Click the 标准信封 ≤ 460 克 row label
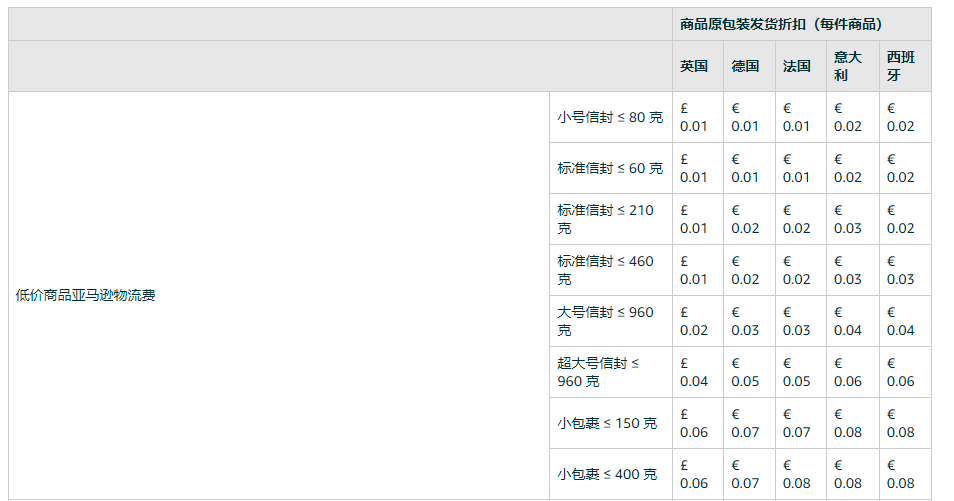The width and height of the screenshot is (954, 501). coord(606,270)
